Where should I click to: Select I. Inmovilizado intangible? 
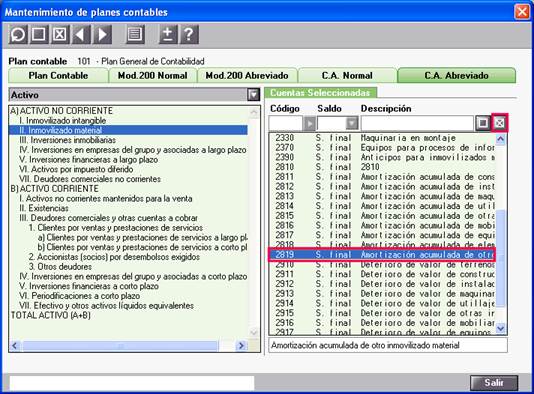pyautogui.click(x=63, y=120)
